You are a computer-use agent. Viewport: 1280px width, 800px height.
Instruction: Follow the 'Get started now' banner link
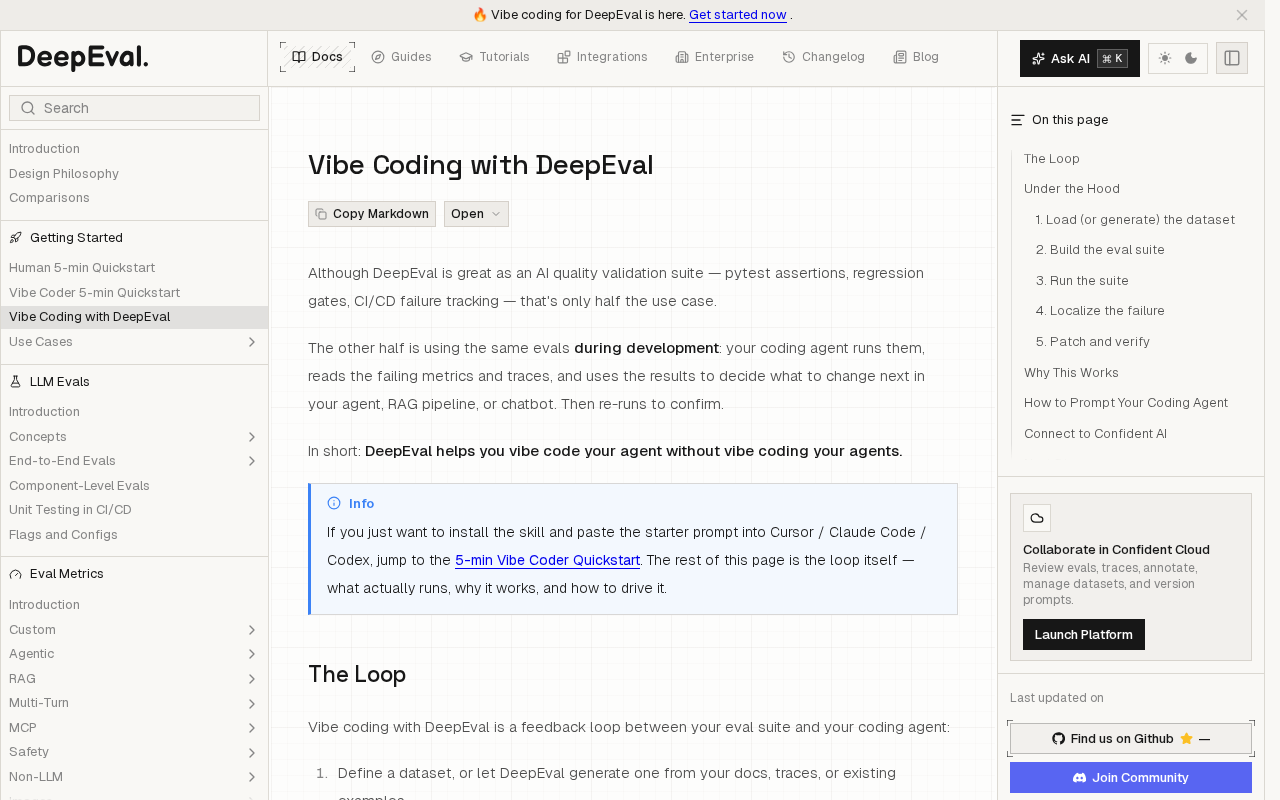[x=738, y=15]
